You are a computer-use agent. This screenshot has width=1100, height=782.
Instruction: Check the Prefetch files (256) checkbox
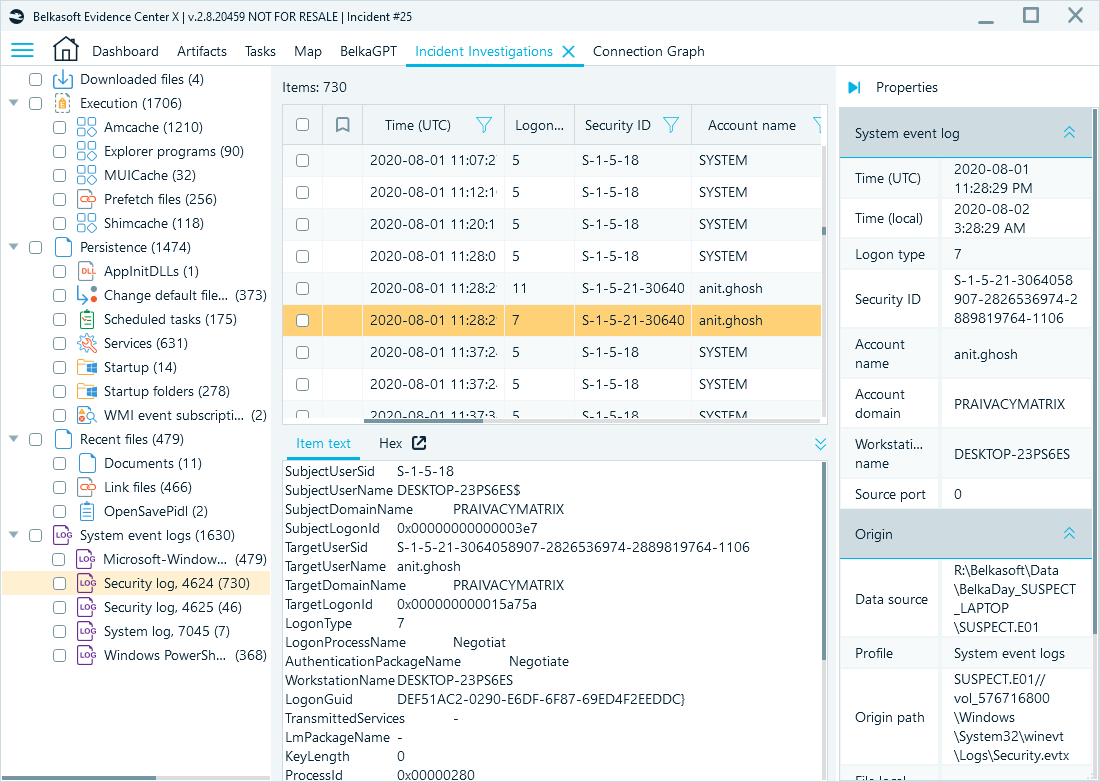point(59,199)
